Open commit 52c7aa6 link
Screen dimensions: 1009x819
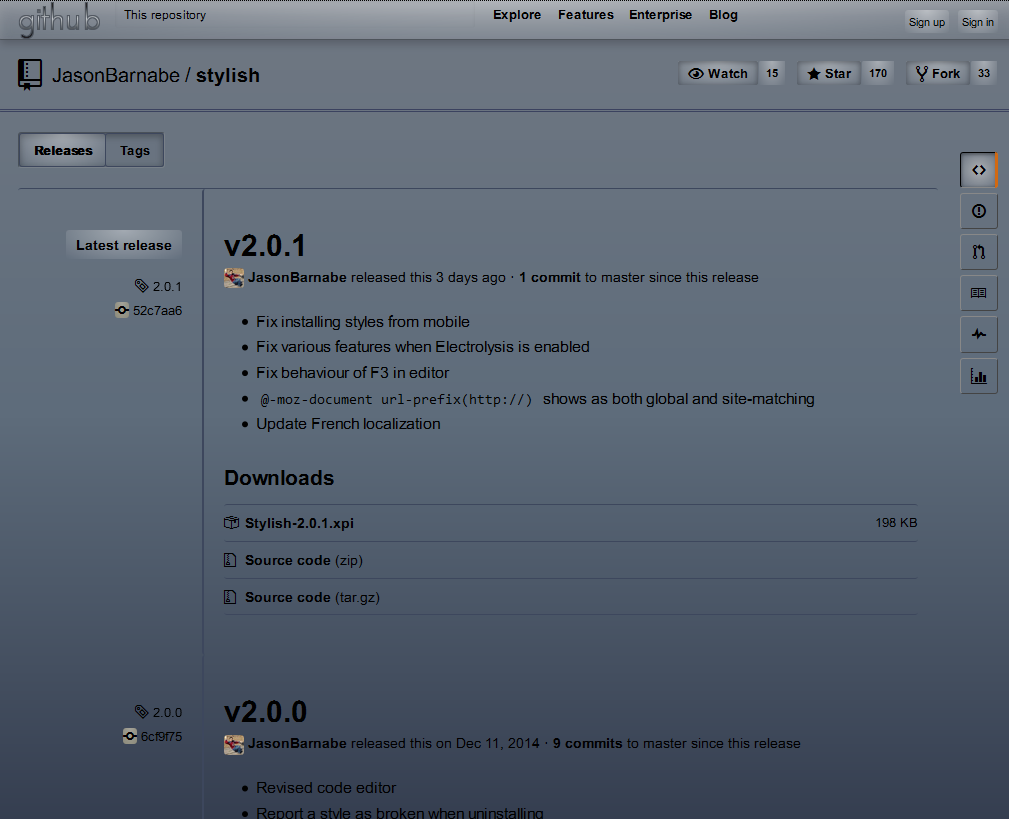(x=157, y=311)
